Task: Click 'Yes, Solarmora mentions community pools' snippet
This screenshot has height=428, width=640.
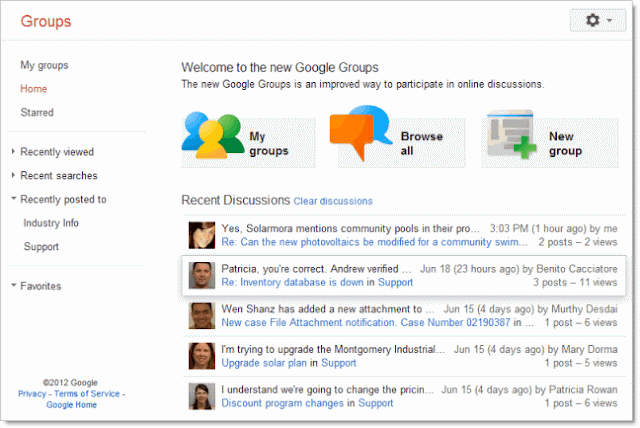Action: point(350,228)
